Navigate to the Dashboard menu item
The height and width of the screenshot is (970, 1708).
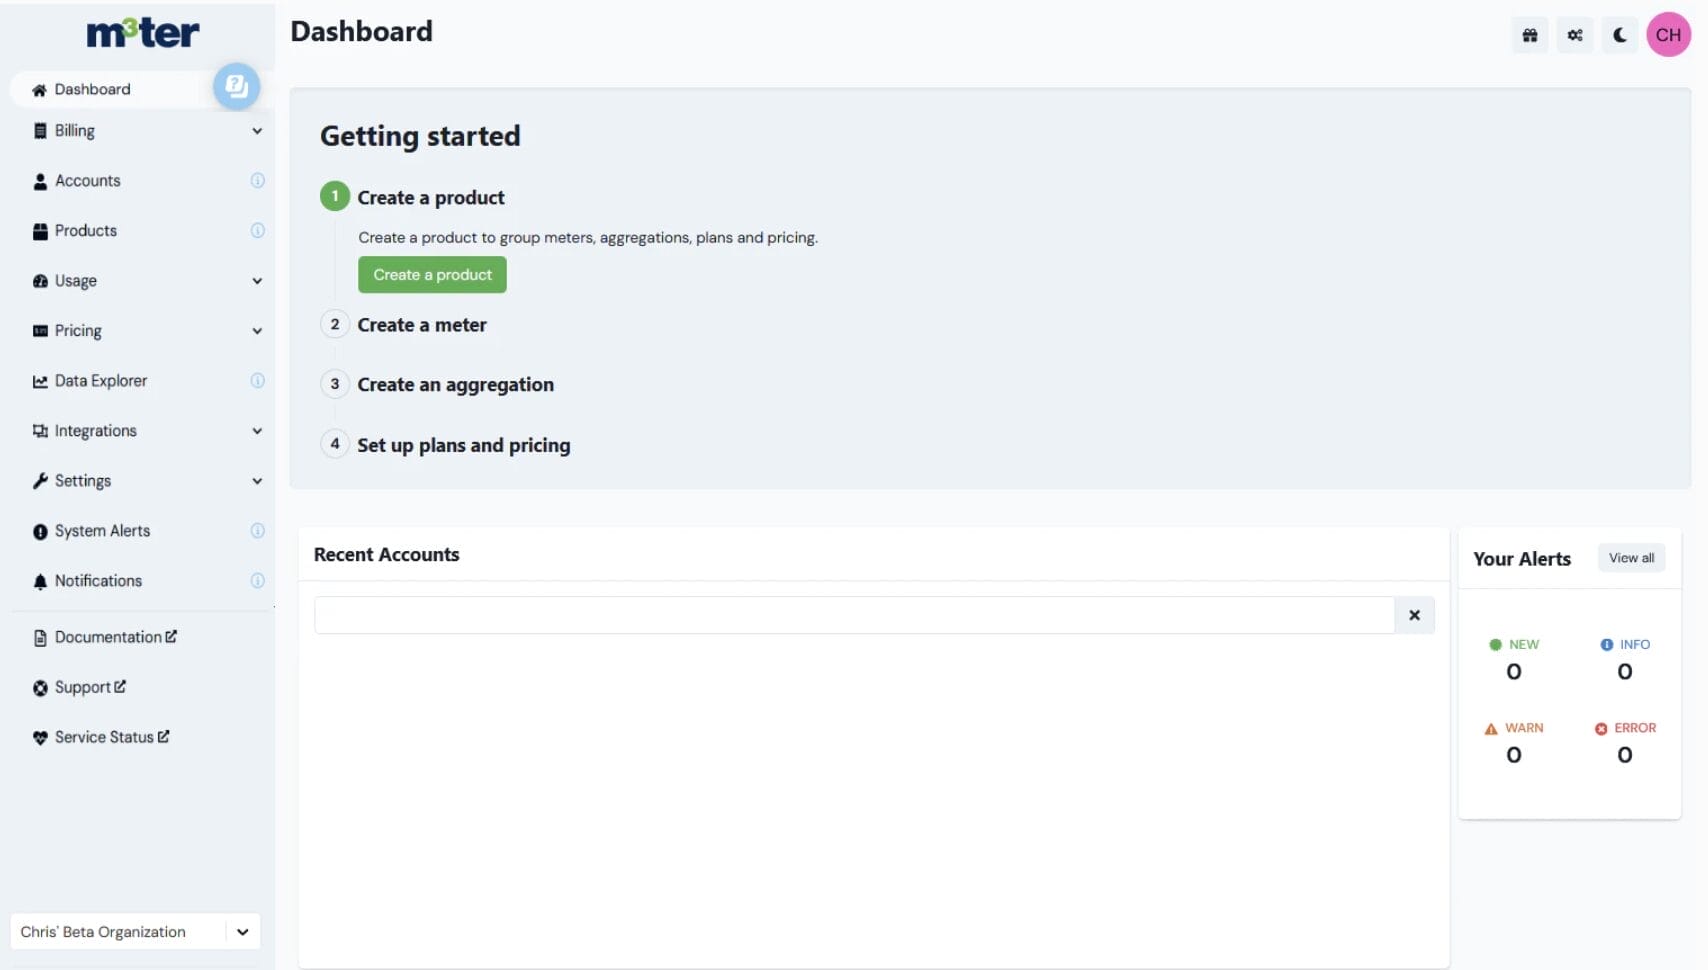92,88
